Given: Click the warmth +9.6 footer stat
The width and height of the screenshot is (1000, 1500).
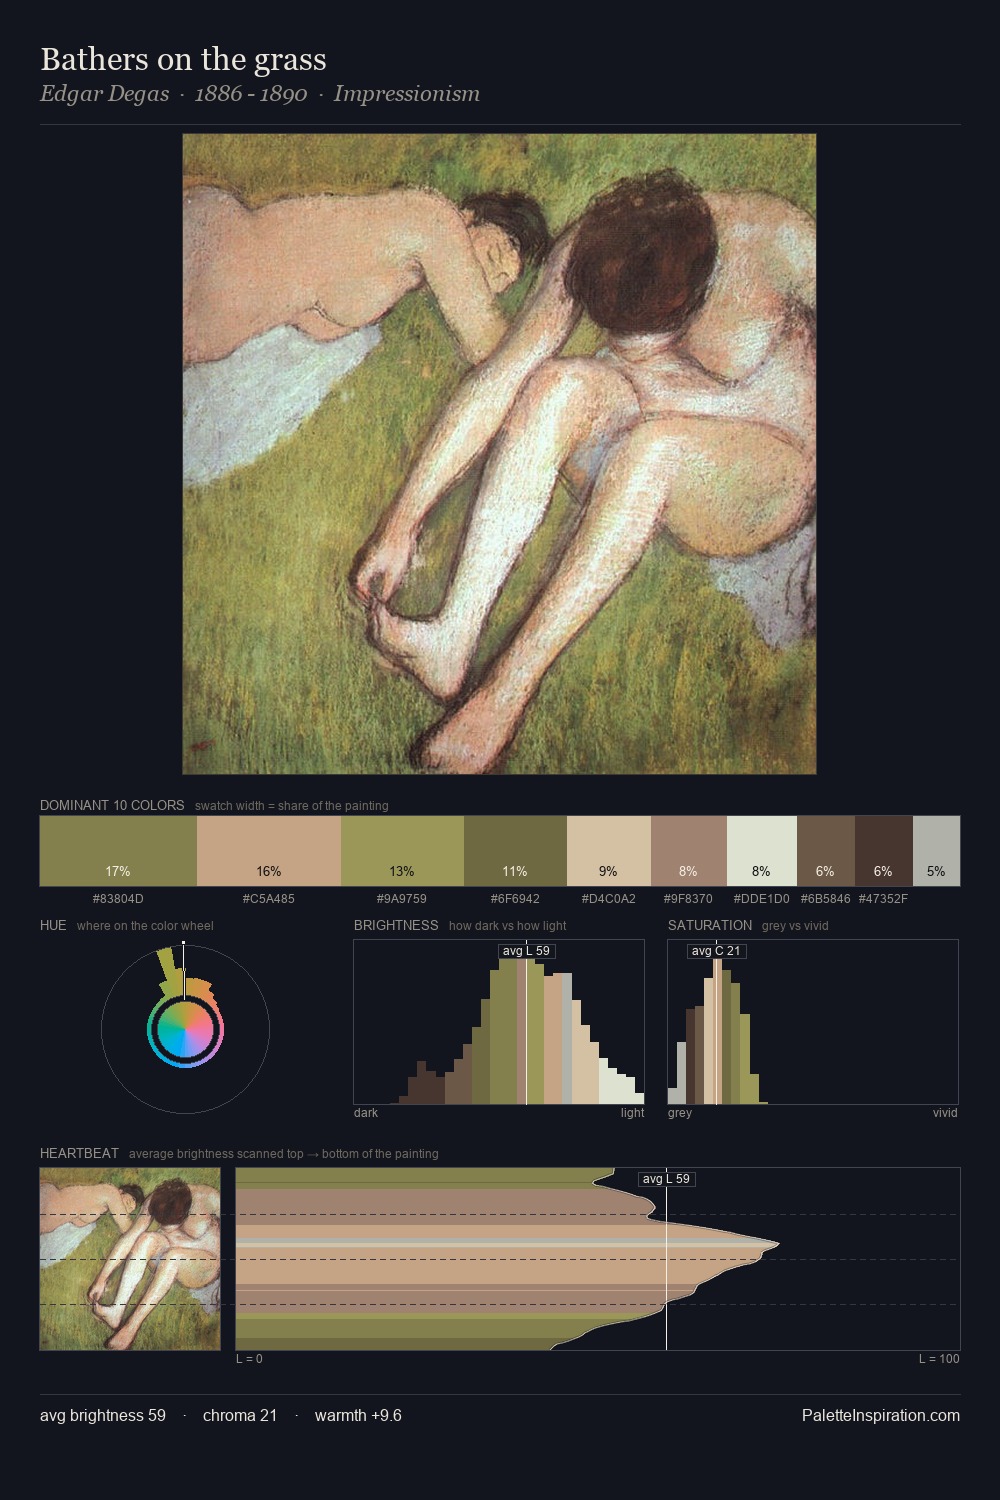Looking at the screenshot, I should pyautogui.click(x=358, y=1415).
